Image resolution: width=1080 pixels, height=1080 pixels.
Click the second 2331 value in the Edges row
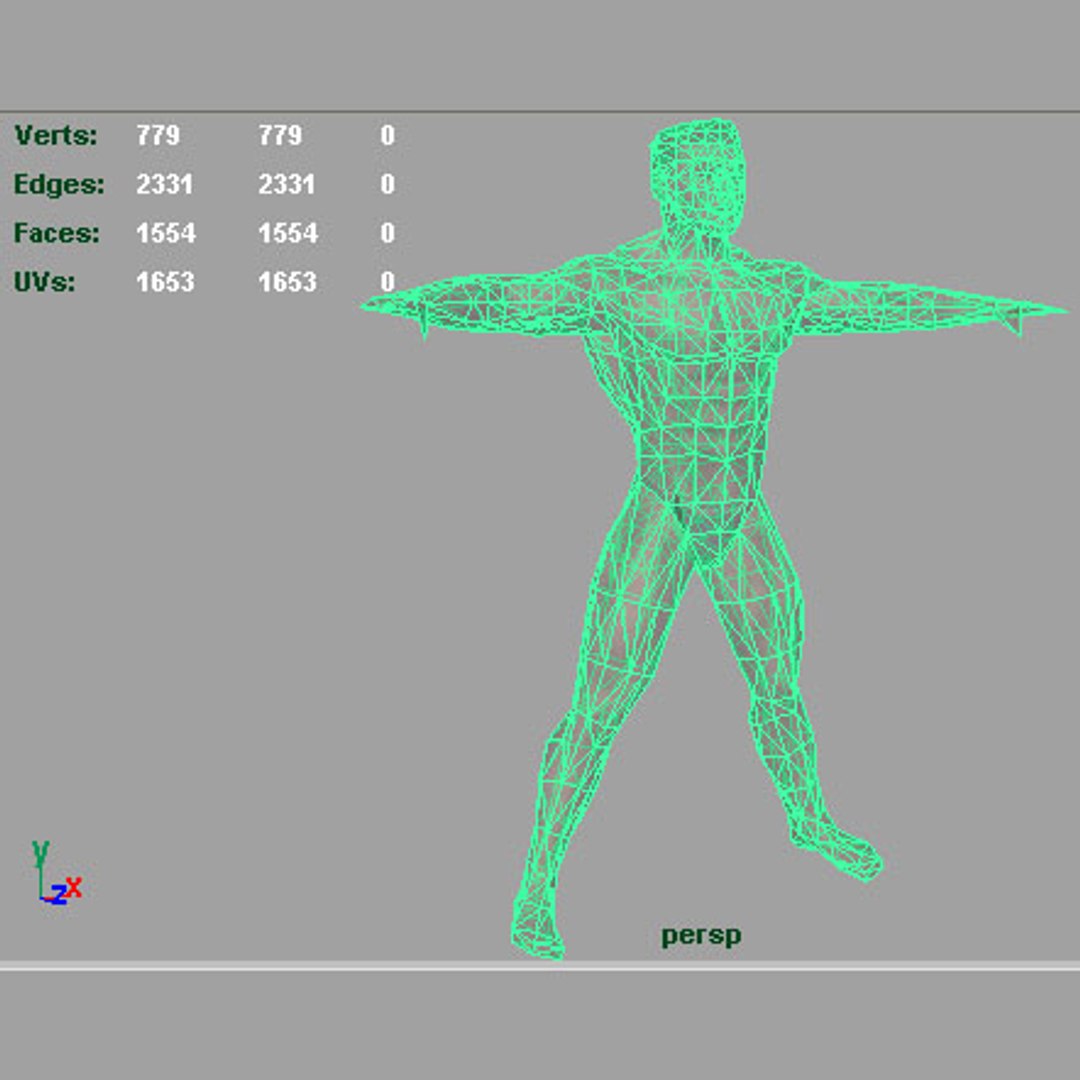[287, 184]
